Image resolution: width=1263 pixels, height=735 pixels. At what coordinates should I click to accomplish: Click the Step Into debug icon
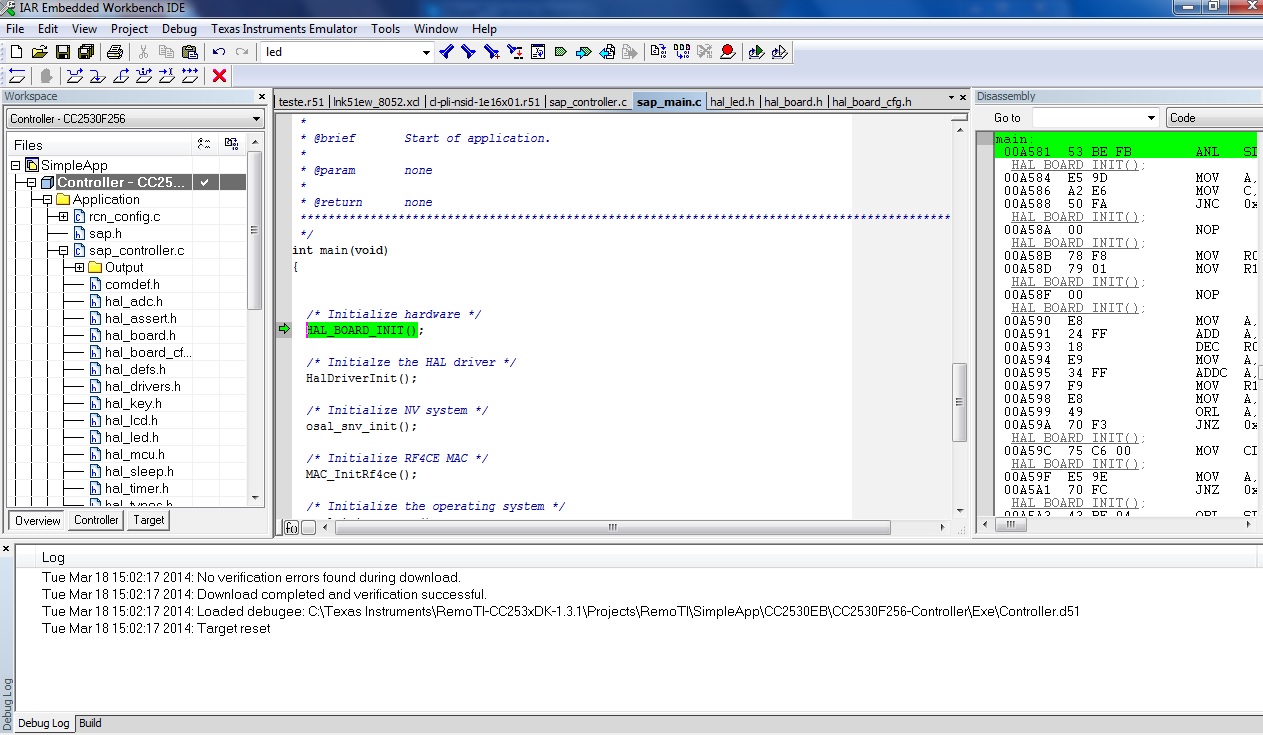pos(97,76)
